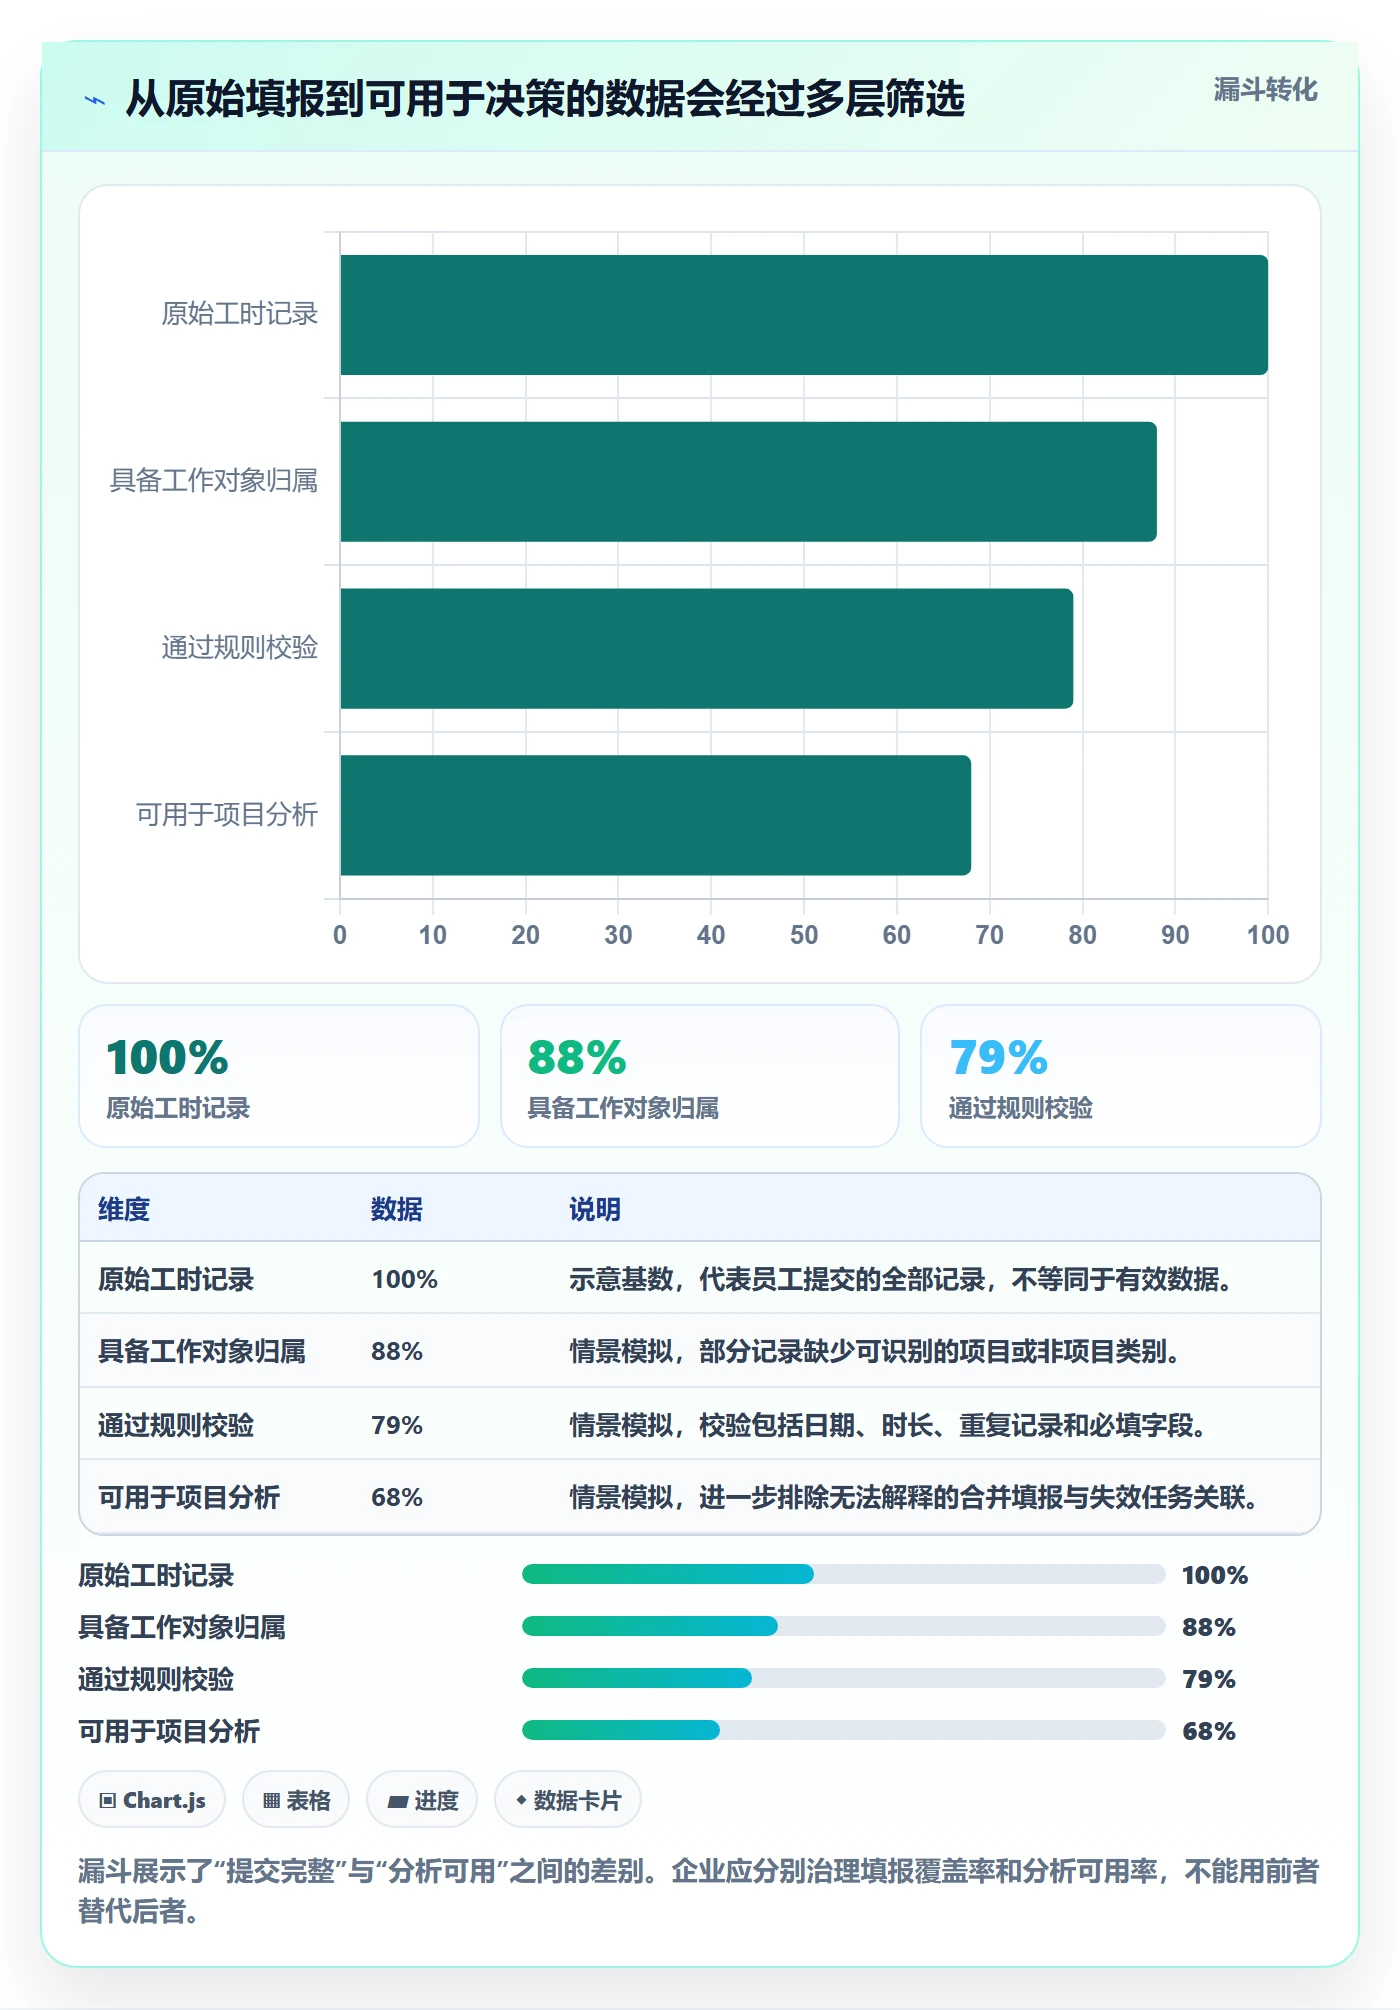The image size is (1400, 2010).
Task: Click the 通过规则校验 chart bar
Action: pos(706,648)
